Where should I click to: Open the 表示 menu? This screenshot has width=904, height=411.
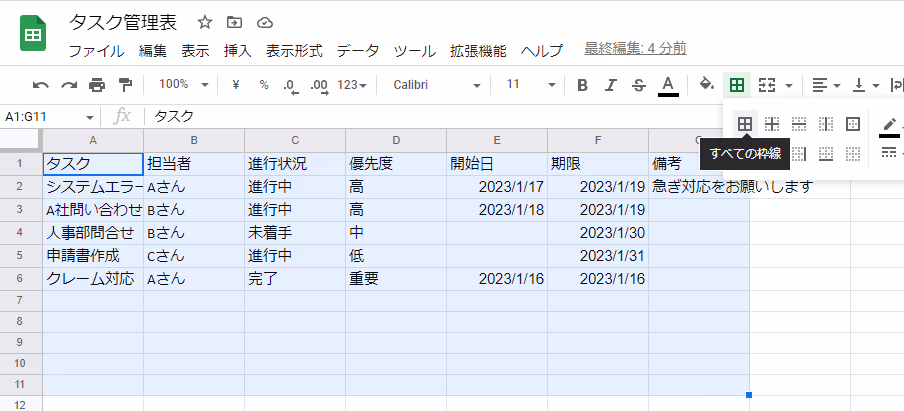[x=195, y=51]
